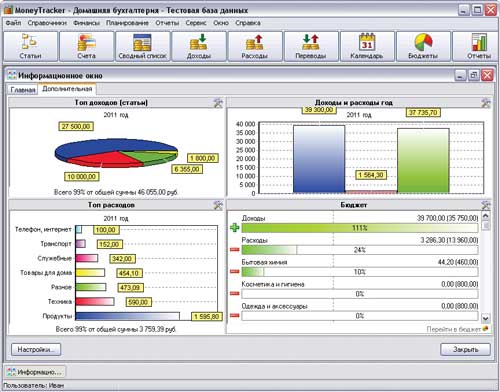
Task: Click the Информационное окно title icon
Action: tap(12, 75)
